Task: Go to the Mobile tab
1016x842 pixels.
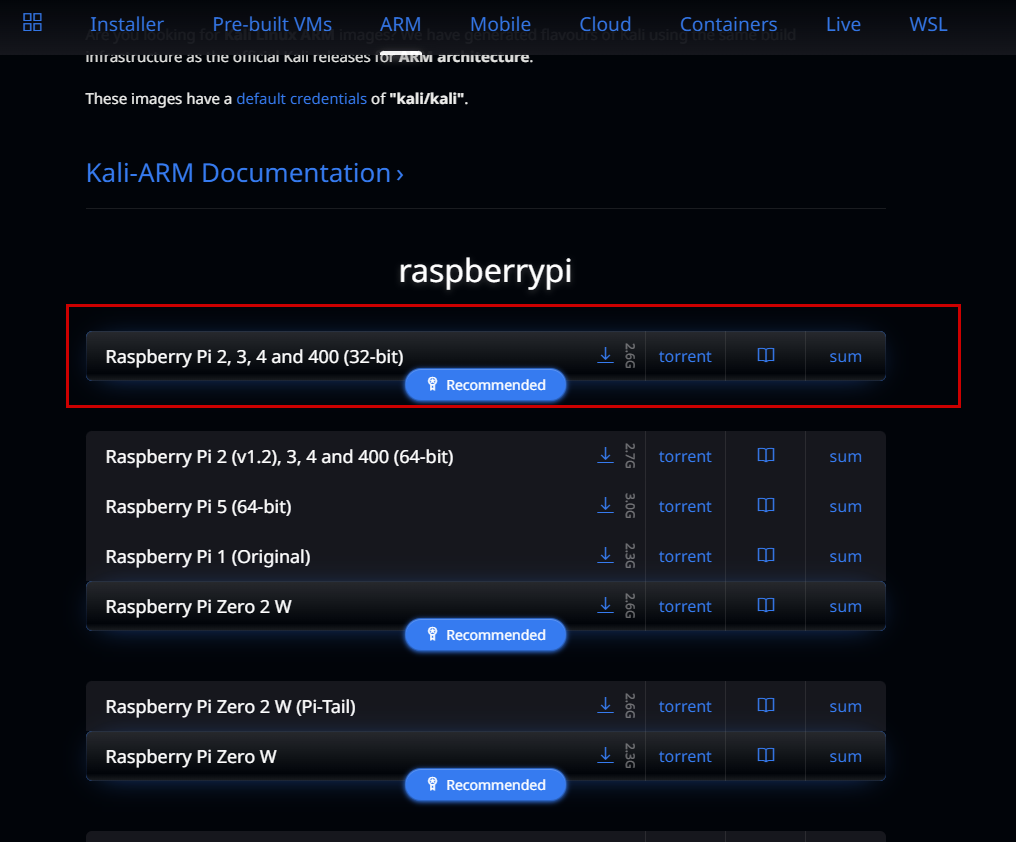Action: pyautogui.click(x=500, y=24)
